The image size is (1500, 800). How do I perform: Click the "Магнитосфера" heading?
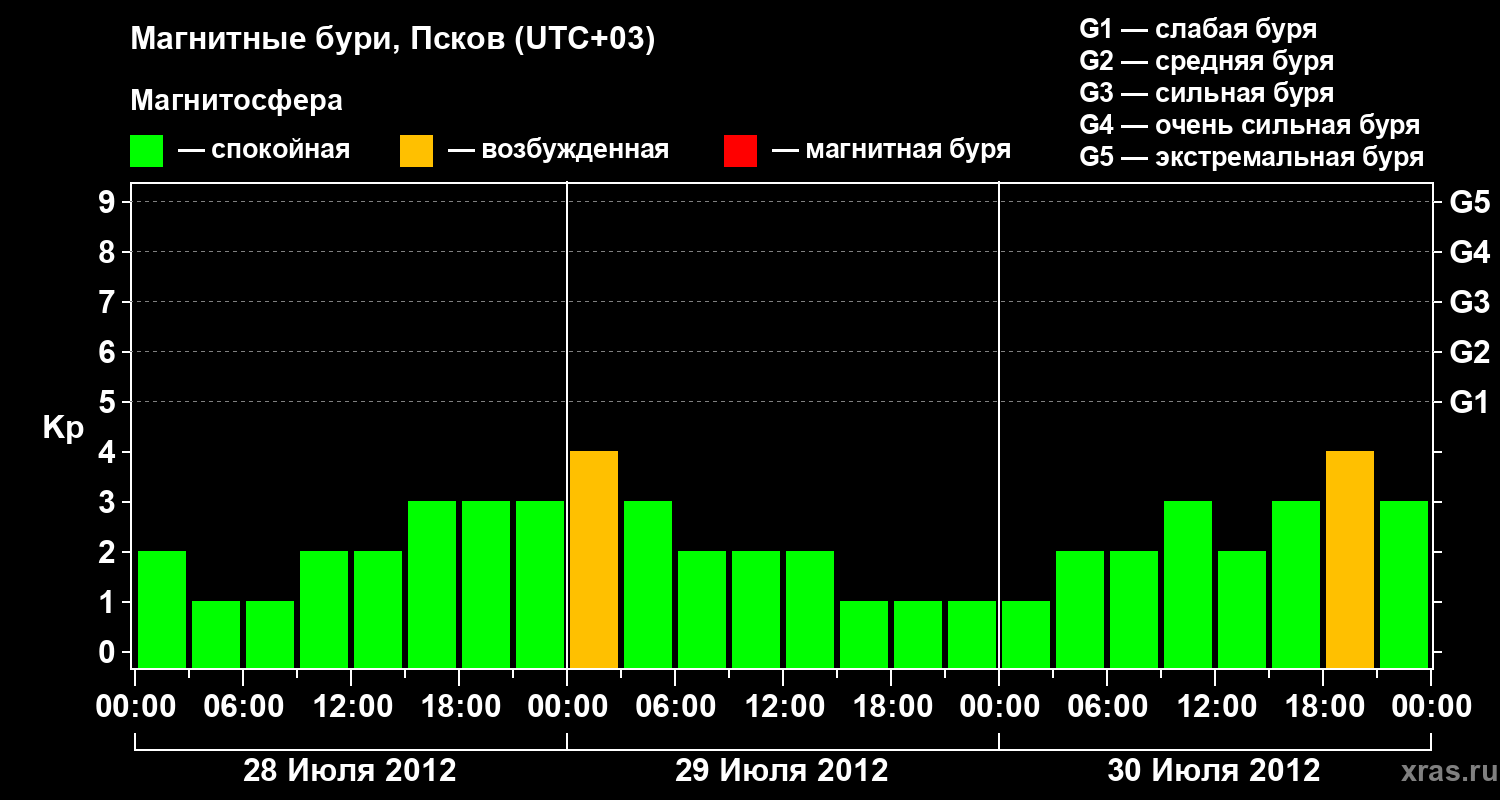236,101
